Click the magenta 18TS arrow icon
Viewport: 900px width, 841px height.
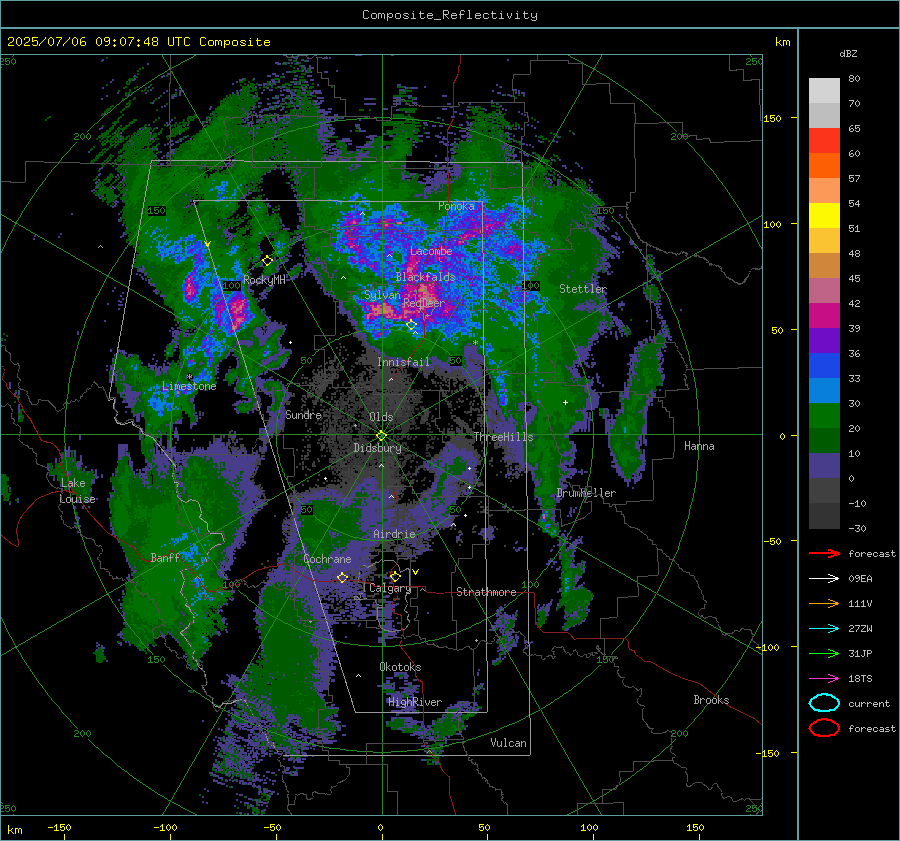click(824, 679)
